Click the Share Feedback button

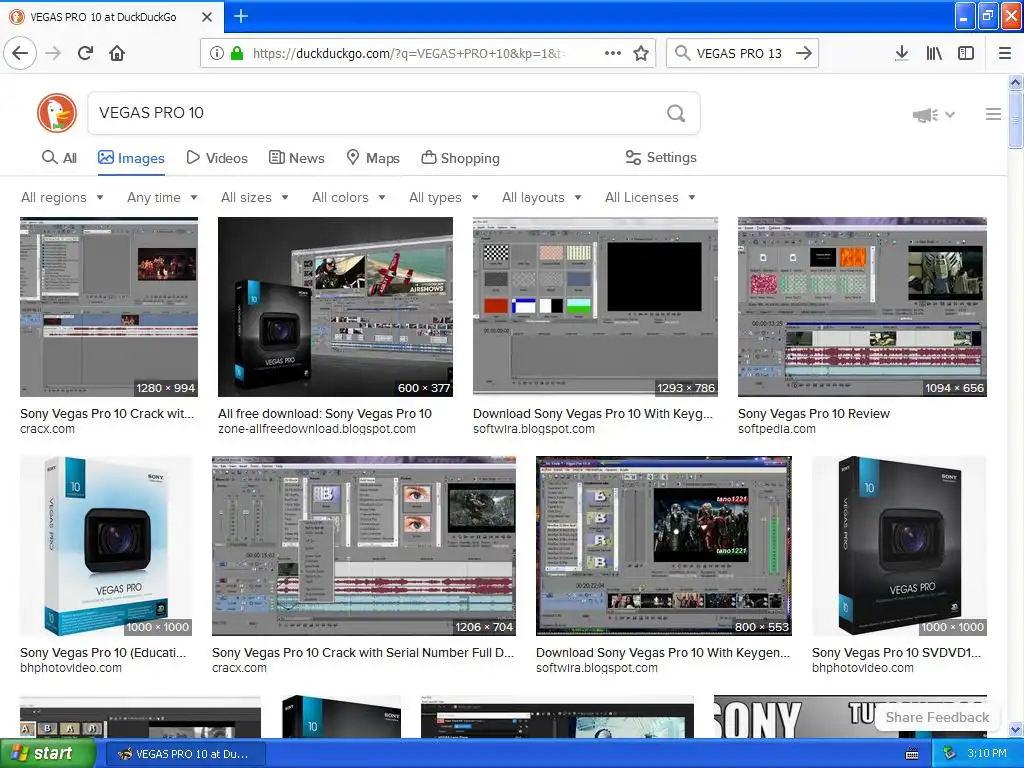(937, 717)
